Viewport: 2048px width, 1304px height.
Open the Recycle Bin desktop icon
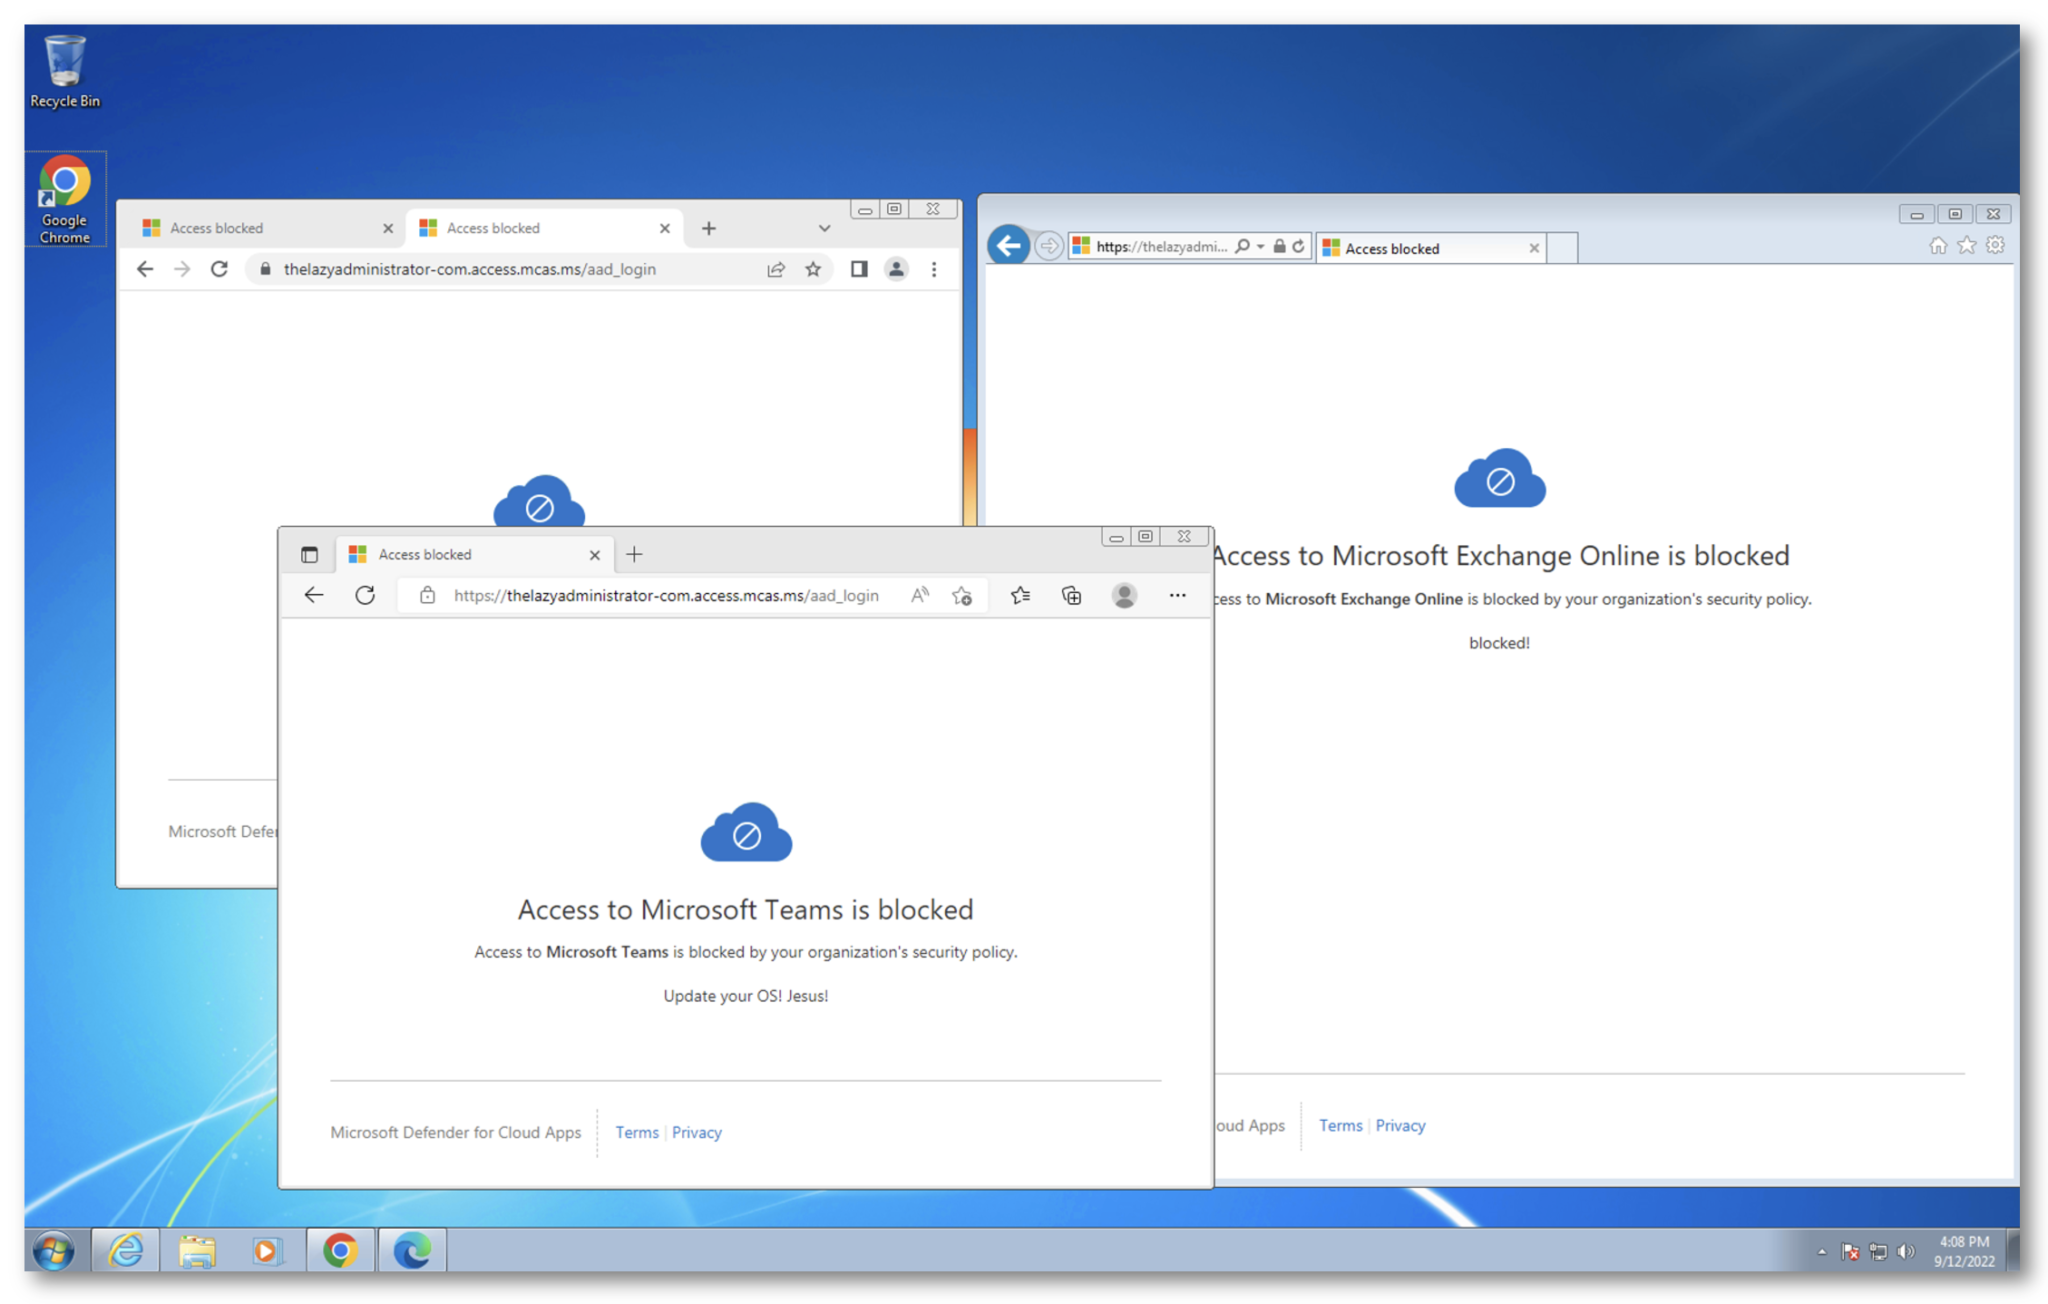tap(64, 71)
